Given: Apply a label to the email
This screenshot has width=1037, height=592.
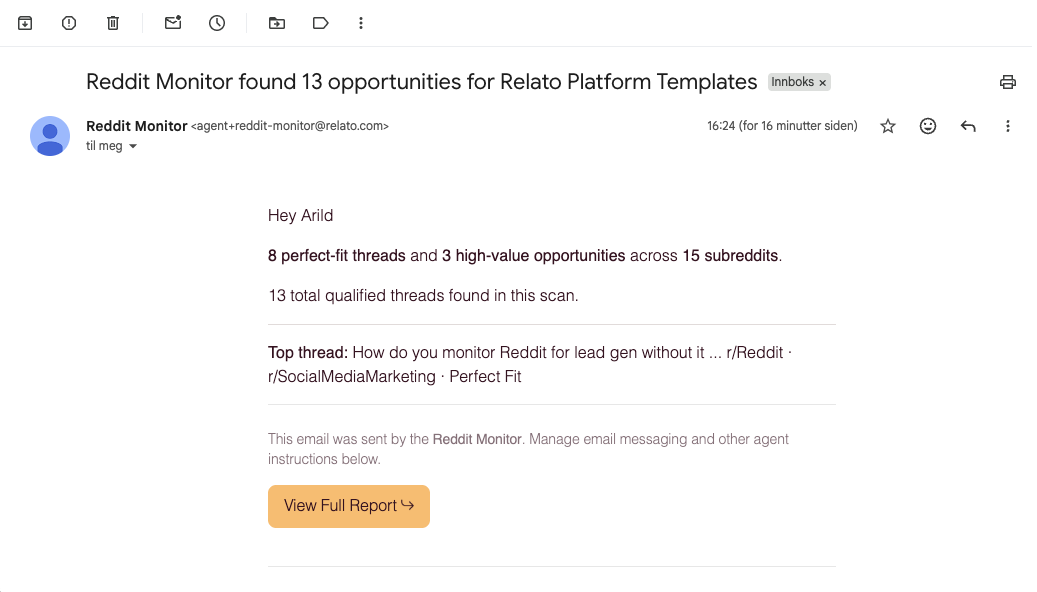Looking at the screenshot, I should click(x=320, y=22).
